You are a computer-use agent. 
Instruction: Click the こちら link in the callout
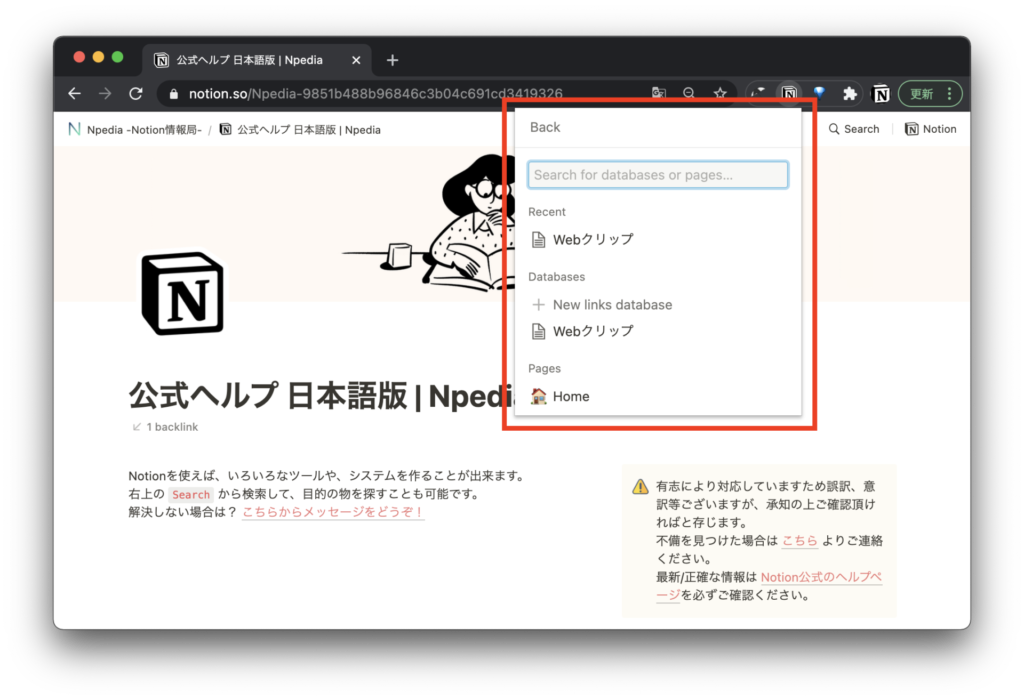[799, 541]
